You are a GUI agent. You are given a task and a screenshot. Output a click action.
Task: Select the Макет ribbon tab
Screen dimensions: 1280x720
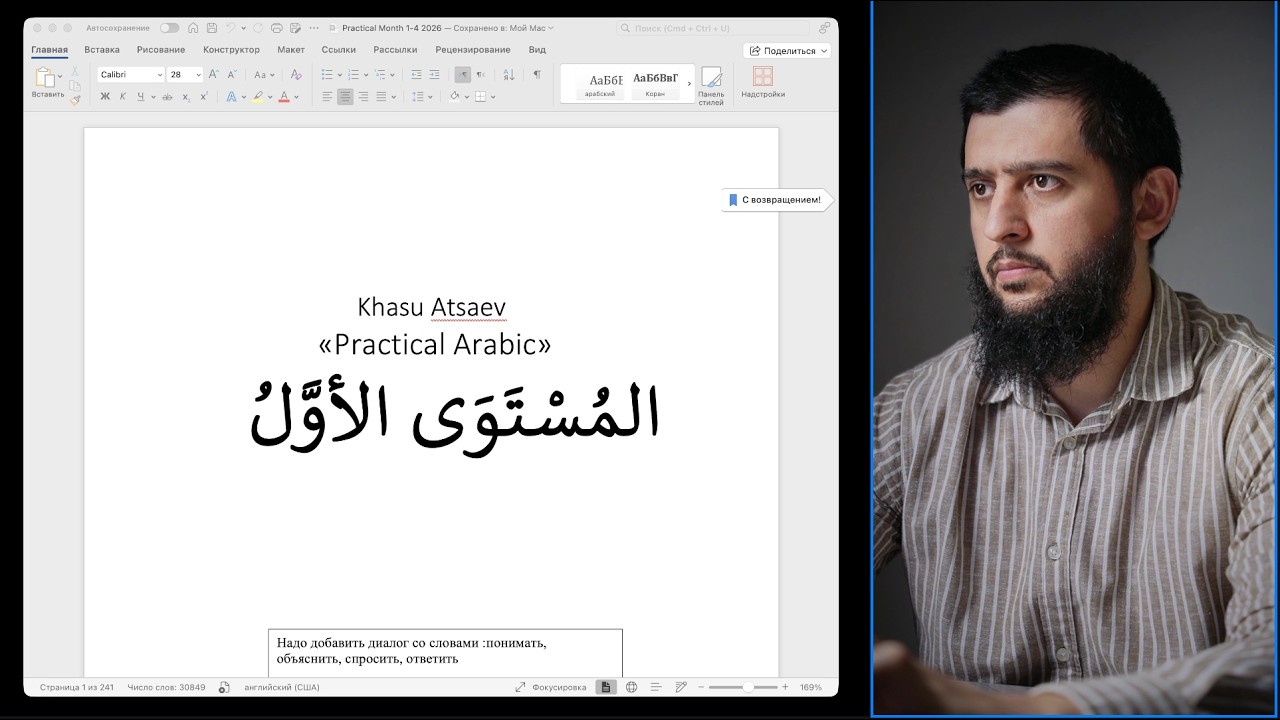(x=291, y=50)
